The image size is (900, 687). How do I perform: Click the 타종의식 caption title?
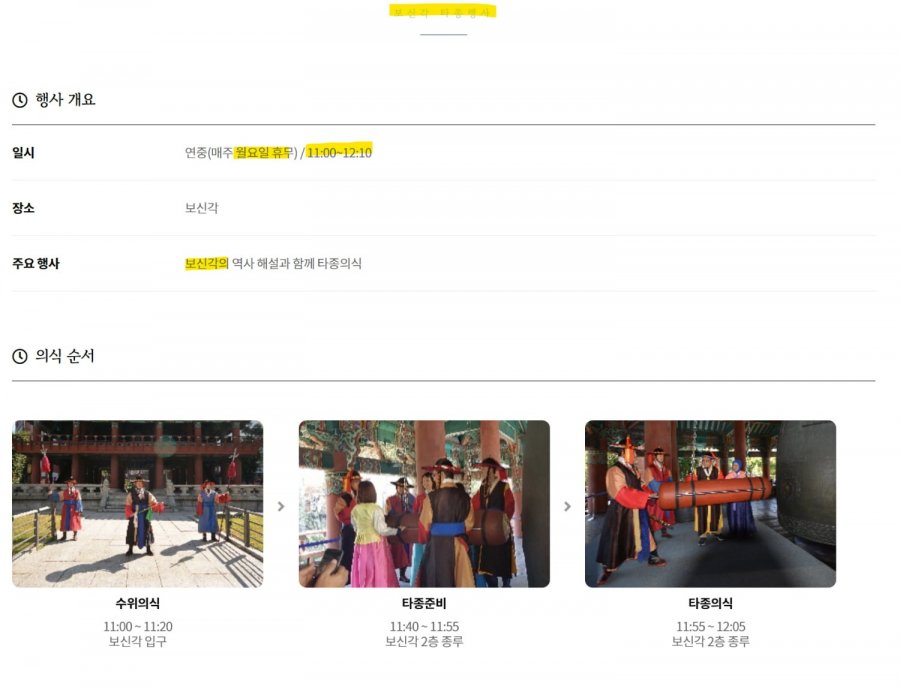tap(710, 604)
